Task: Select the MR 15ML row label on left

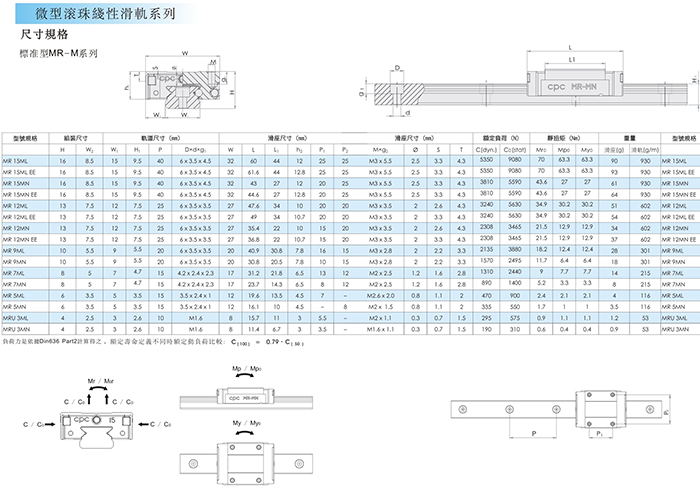Action: (19, 160)
